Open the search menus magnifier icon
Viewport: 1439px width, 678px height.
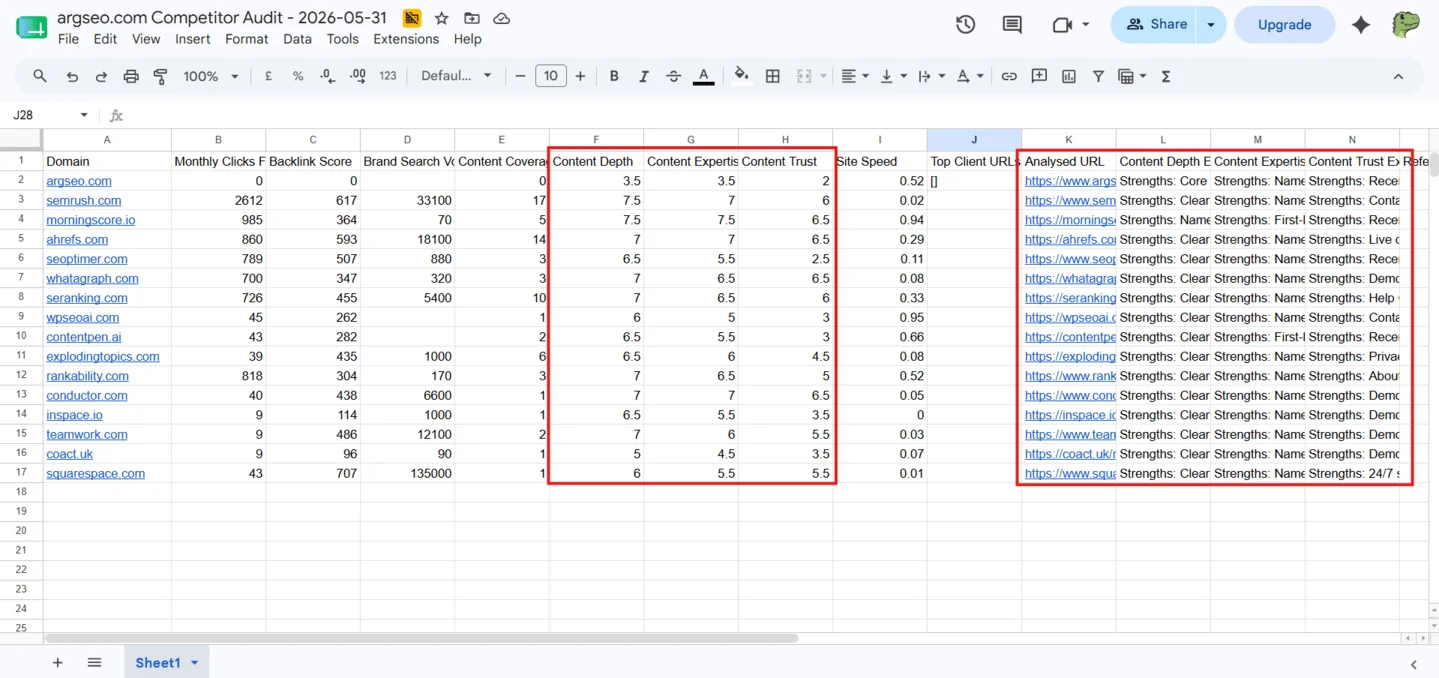(x=40, y=76)
